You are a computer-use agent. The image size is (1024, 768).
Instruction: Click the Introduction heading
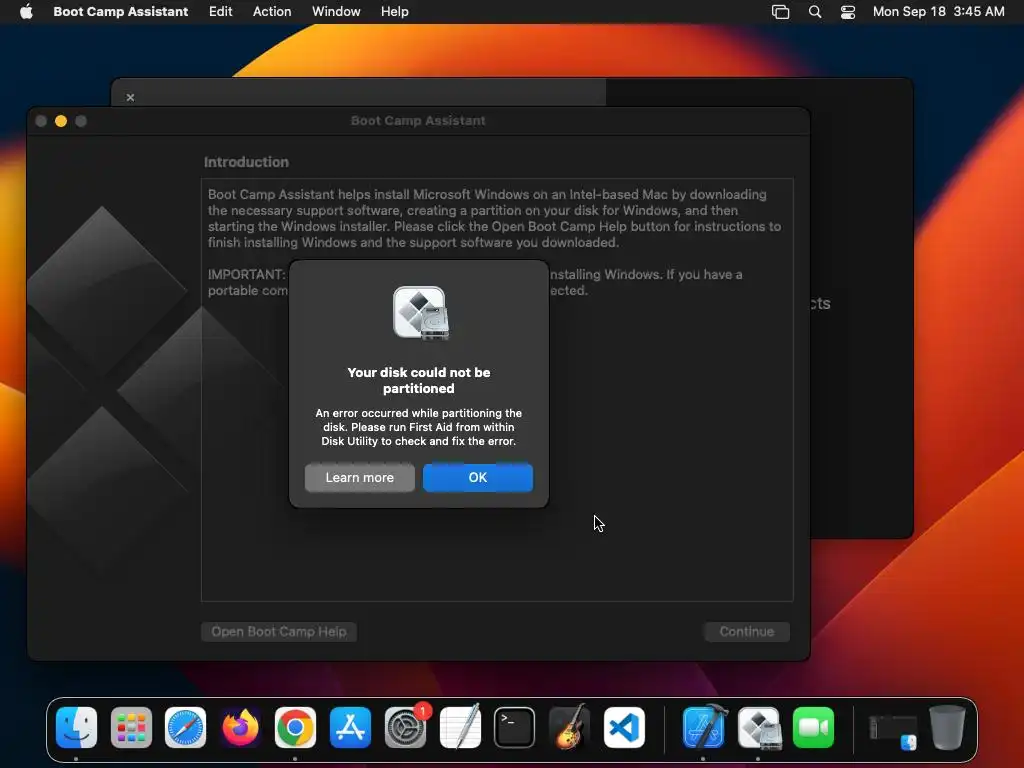[x=246, y=162]
